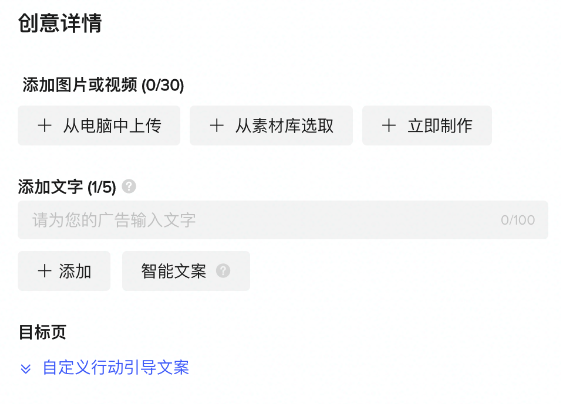The image size is (561, 404).
Task: Open the 自定义行动引导文案 link
Action: click(x=116, y=368)
